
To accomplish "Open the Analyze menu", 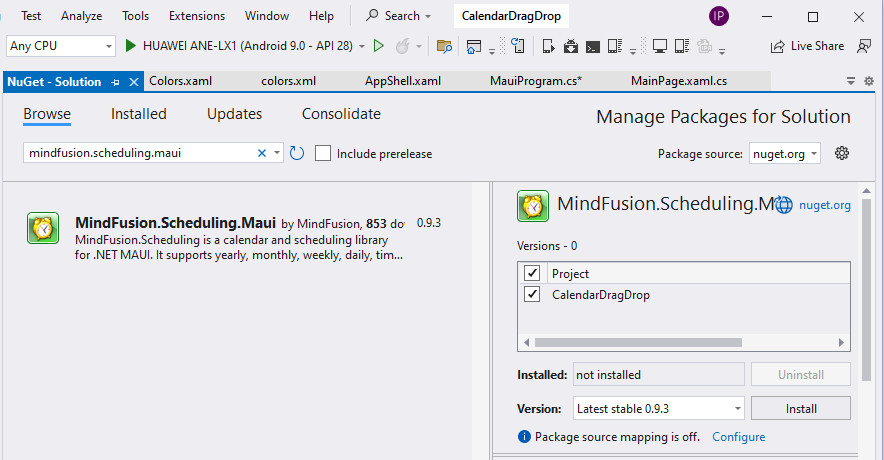I will tap(82, 16).
